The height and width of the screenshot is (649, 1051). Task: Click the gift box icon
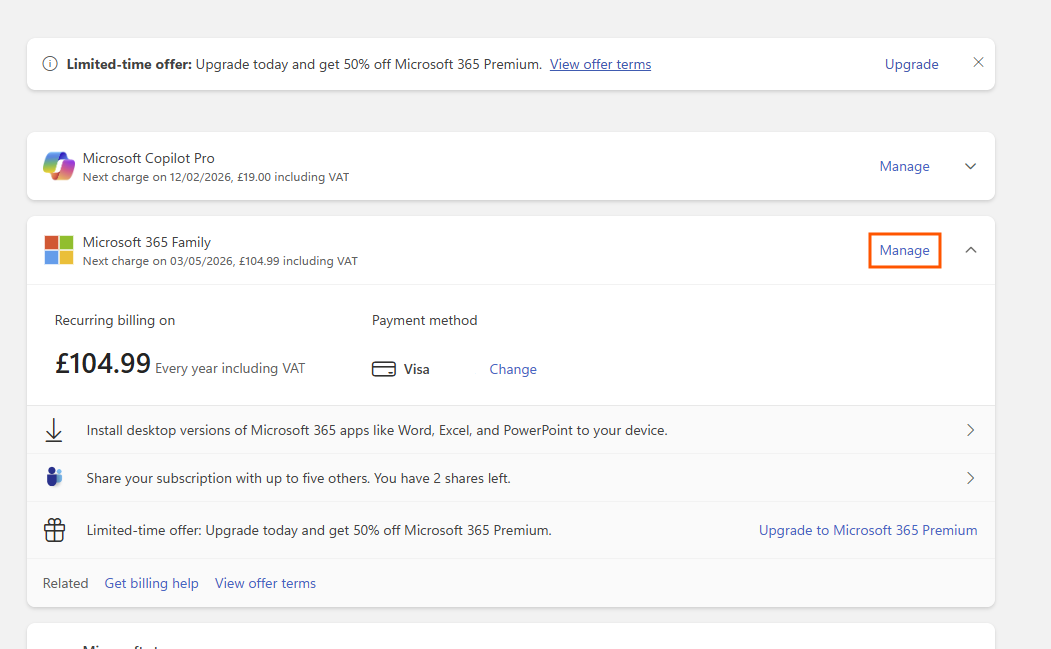[x=54, y=530]
